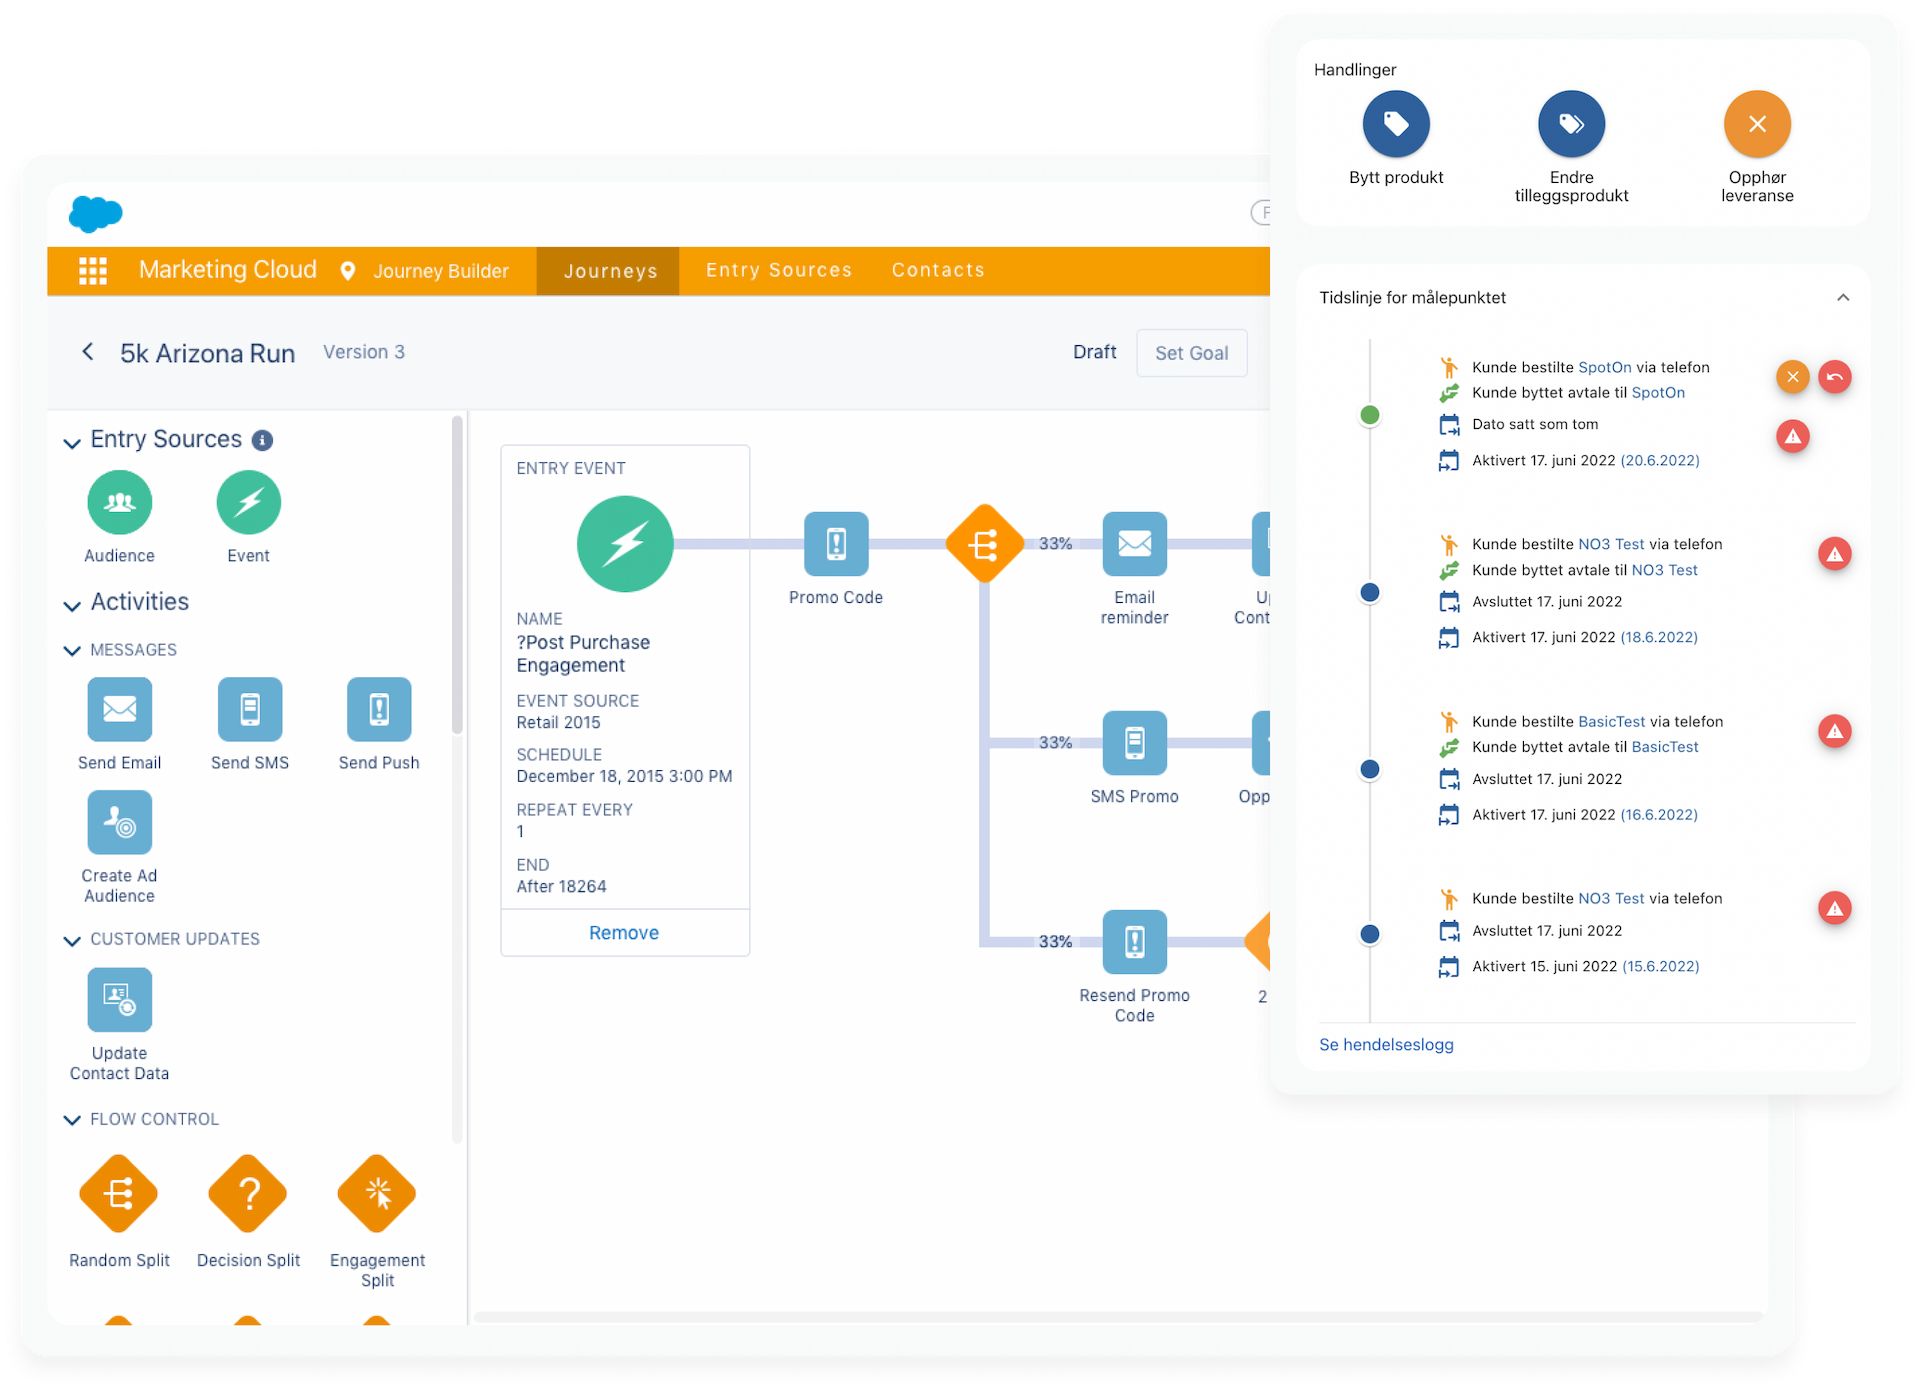This screenshot has height=1388, width=1920.
Task: Click warning icon on BasicTest entry
Action: pos(1835,731)
